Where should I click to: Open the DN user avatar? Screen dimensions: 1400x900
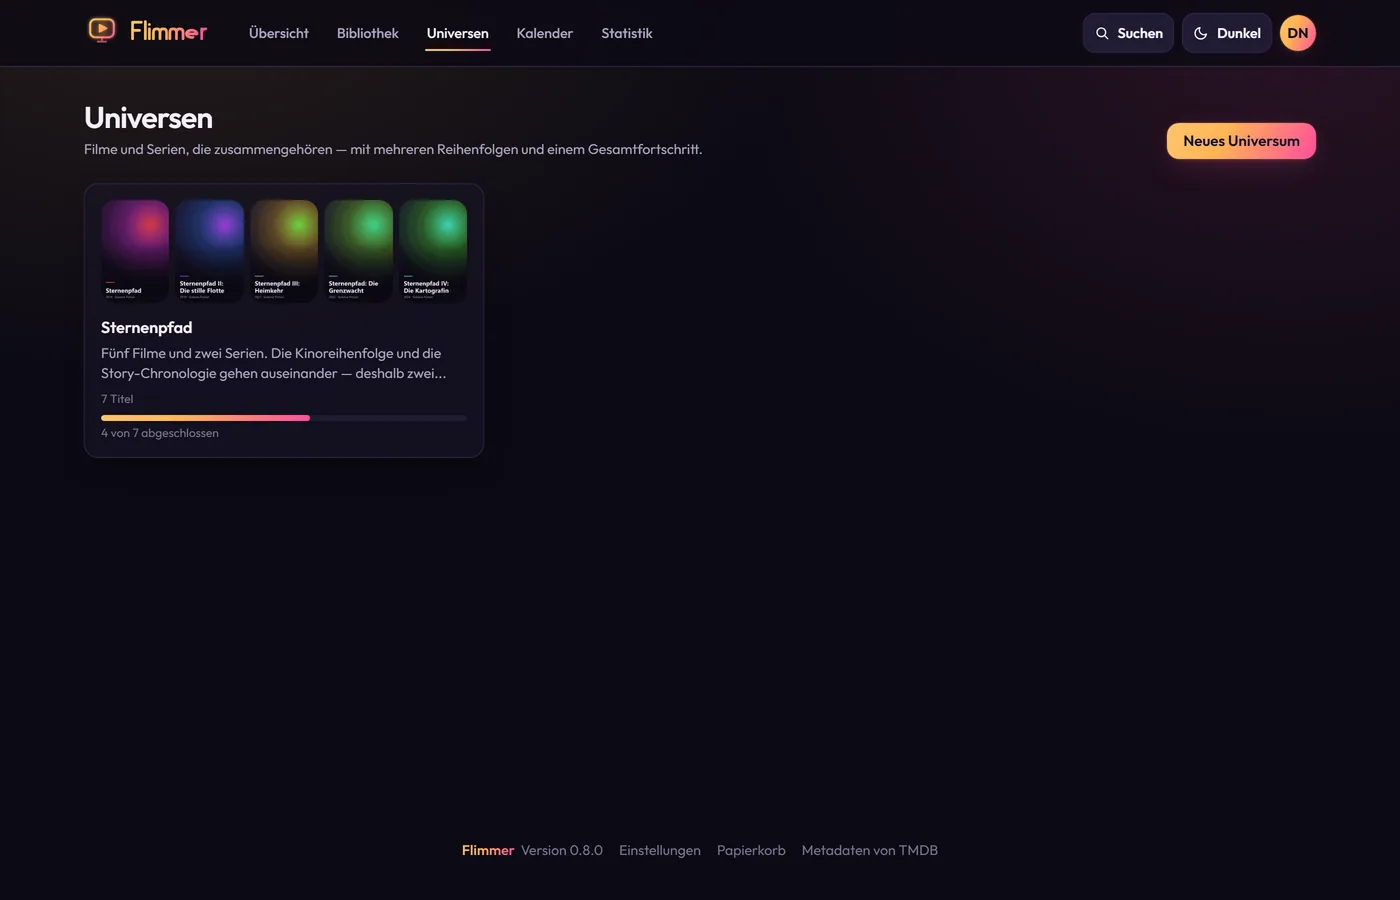(x=1298, y=33)
